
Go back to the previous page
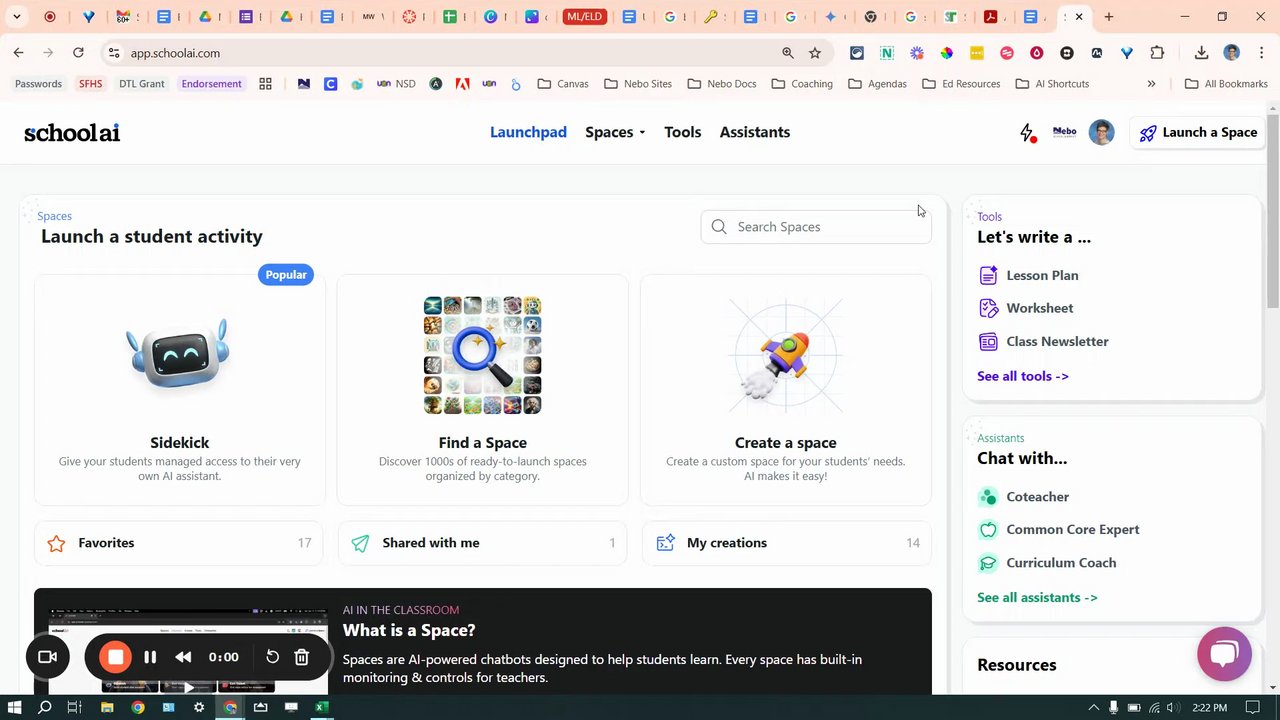pyautogui.click(x=19, y=53)
